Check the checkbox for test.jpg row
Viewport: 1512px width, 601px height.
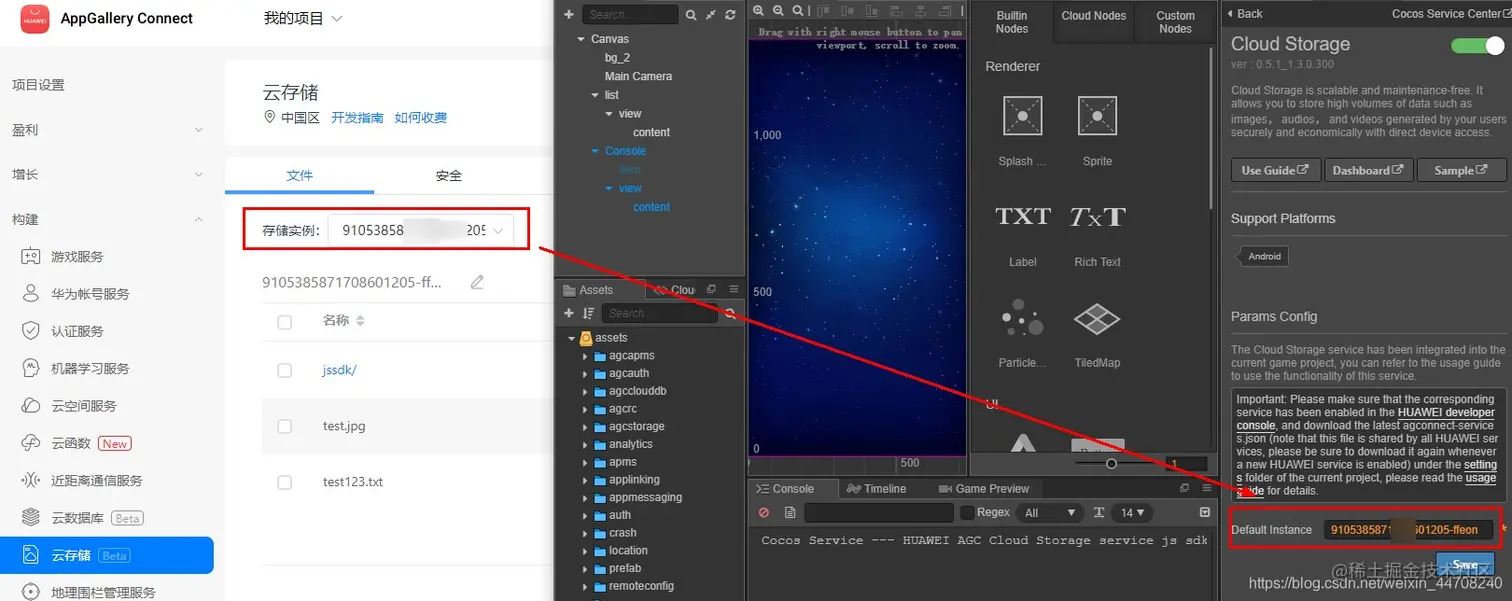[285, 426]
